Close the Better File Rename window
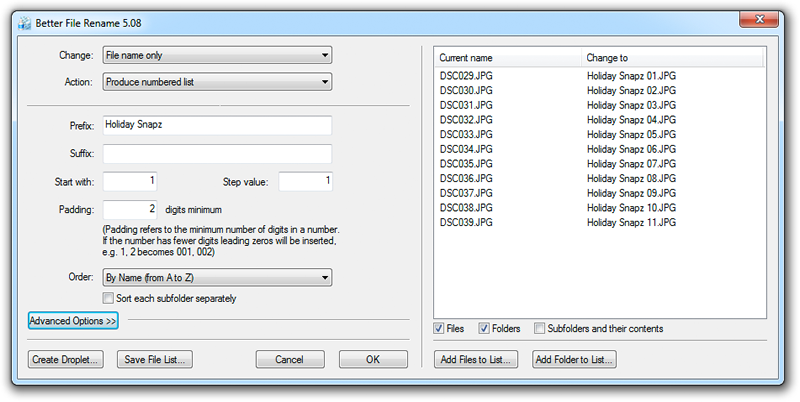Screen dimensions: 800x402 pyautogui.click(x=759, y=19)
